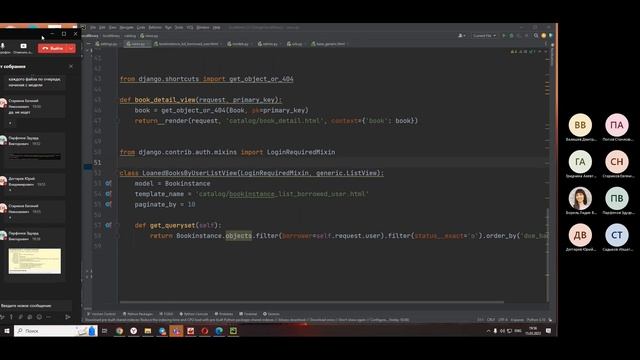This screenshot has width=640, height=360.
Task: Open the Terminal tool window
Action: tap(249, 314)
